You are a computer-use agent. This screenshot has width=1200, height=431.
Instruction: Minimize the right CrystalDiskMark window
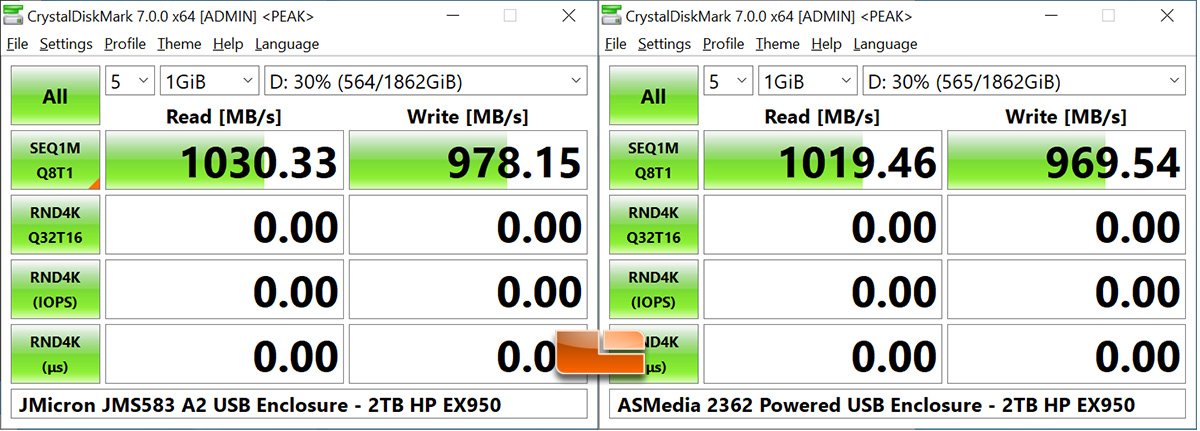click(1050, 16)
